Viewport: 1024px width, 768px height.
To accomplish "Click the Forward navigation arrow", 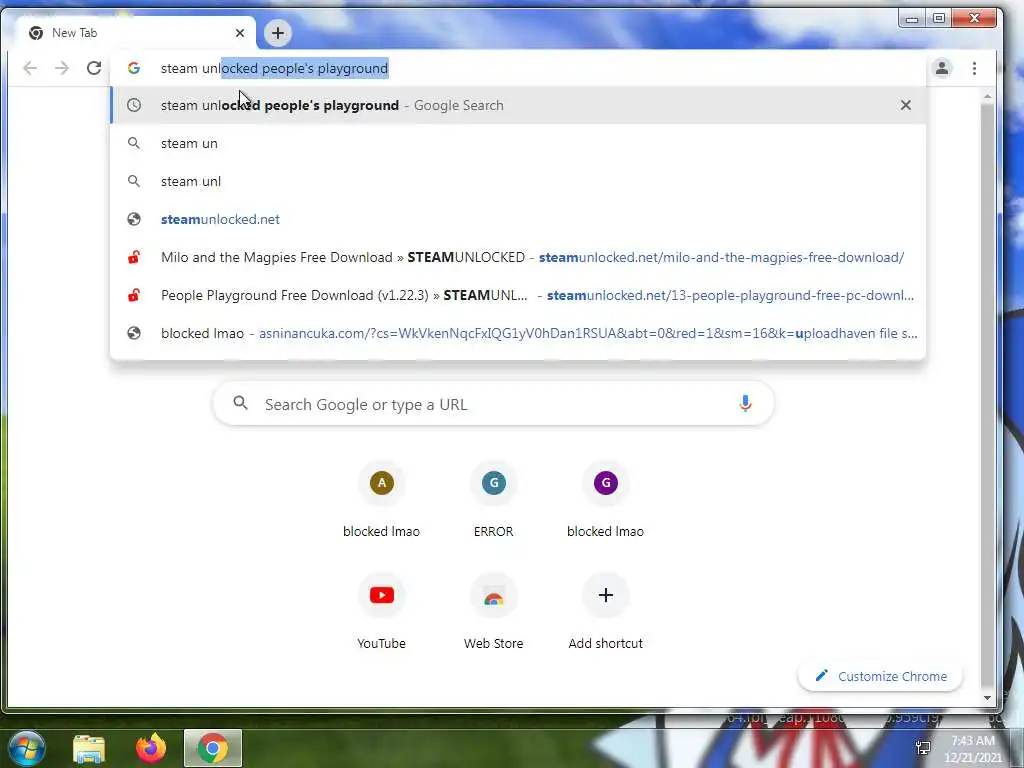I will (62, 68).
